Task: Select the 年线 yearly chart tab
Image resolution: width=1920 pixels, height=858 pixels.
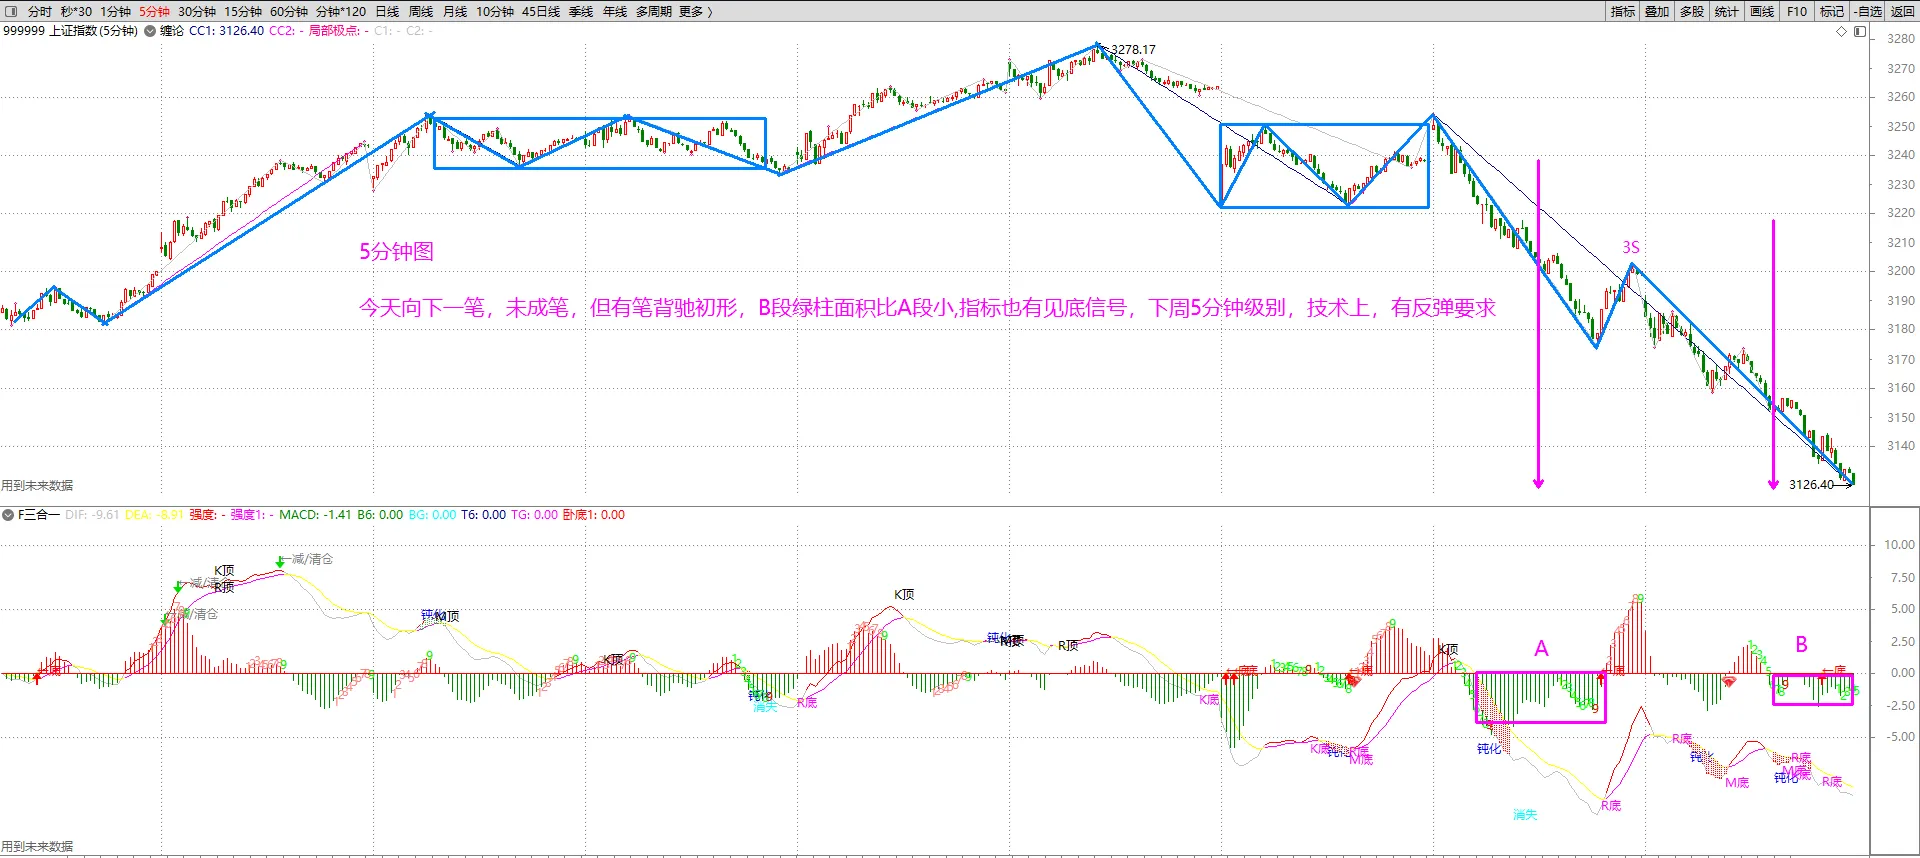Action: pos(615,11)
